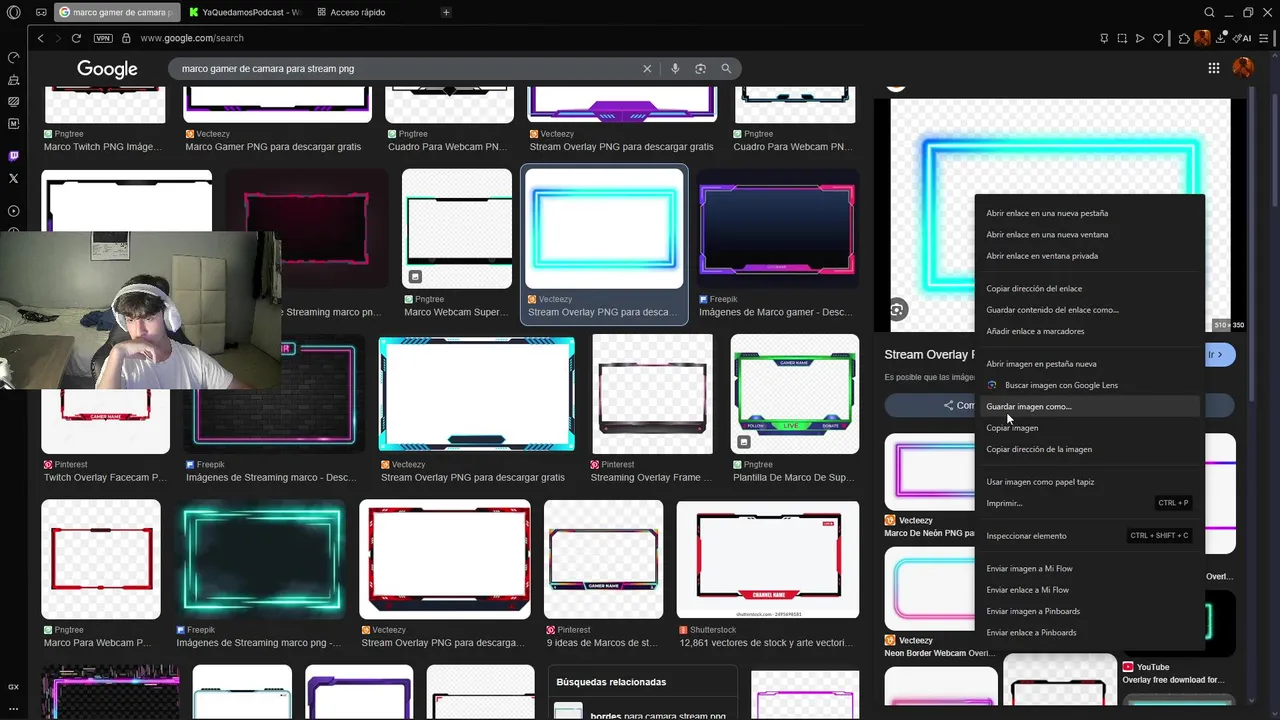This screenshot has height=720, width=1280.
Task: Open Twitch in the sidebar
Action: coord(13,156)
